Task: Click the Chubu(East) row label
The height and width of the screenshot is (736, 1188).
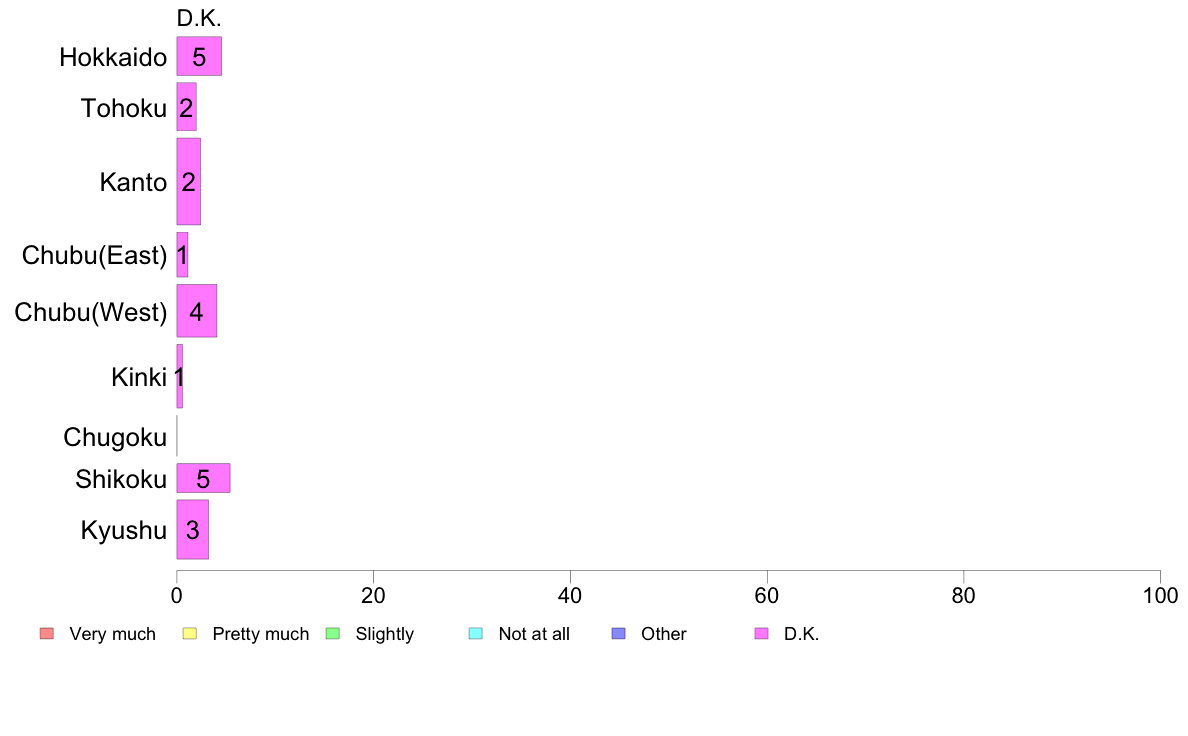Action: click(x=94, y=255)
